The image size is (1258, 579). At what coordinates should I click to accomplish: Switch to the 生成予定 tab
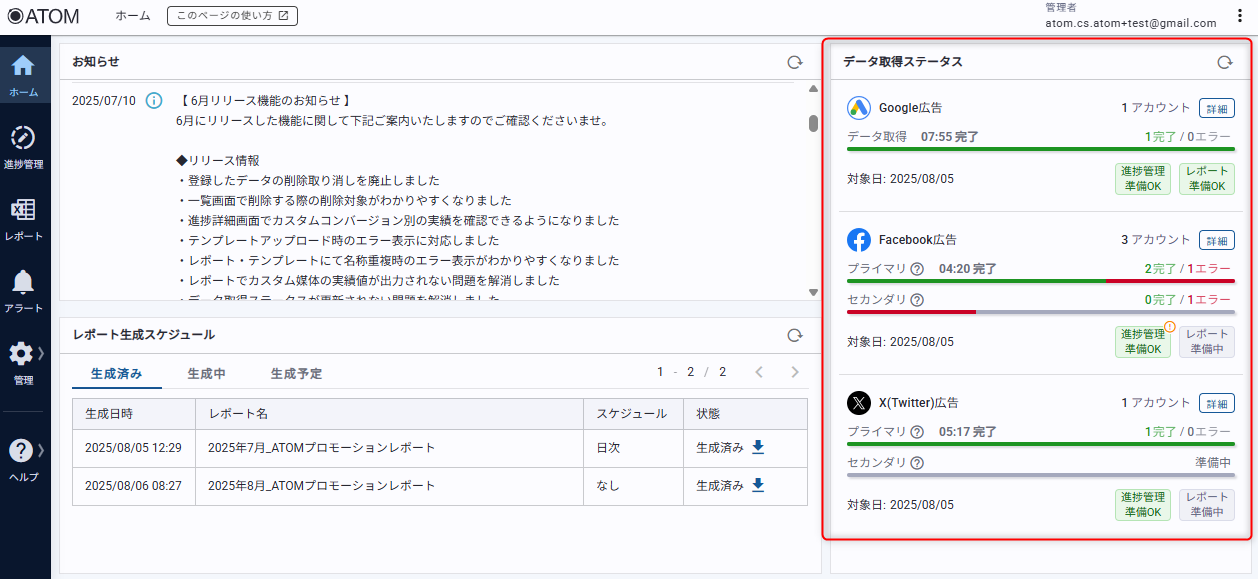(x=296, y=373)
